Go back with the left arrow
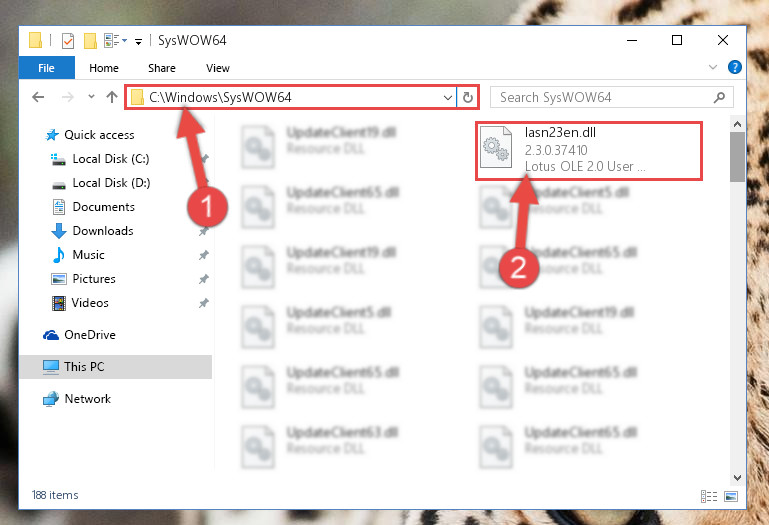769x525 pixels. tap(38, 97)
